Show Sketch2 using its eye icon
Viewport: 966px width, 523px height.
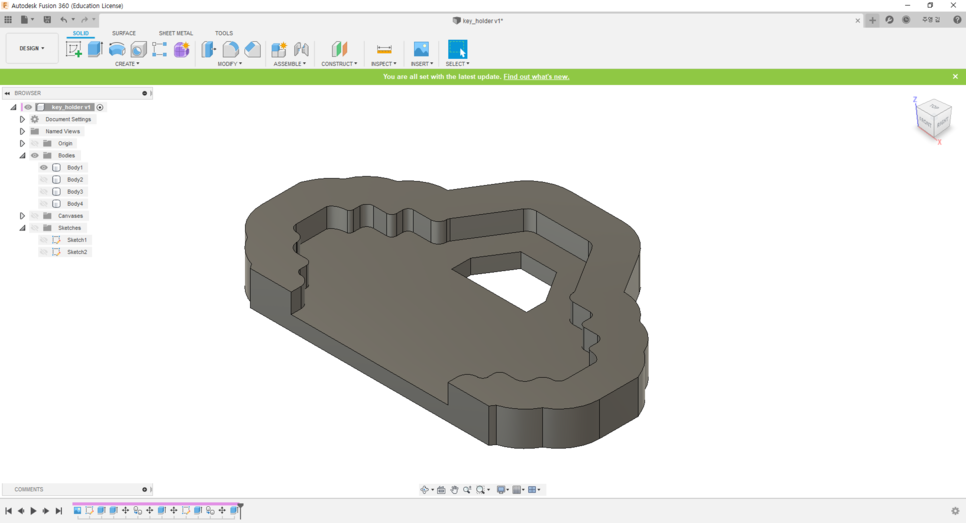44,252
